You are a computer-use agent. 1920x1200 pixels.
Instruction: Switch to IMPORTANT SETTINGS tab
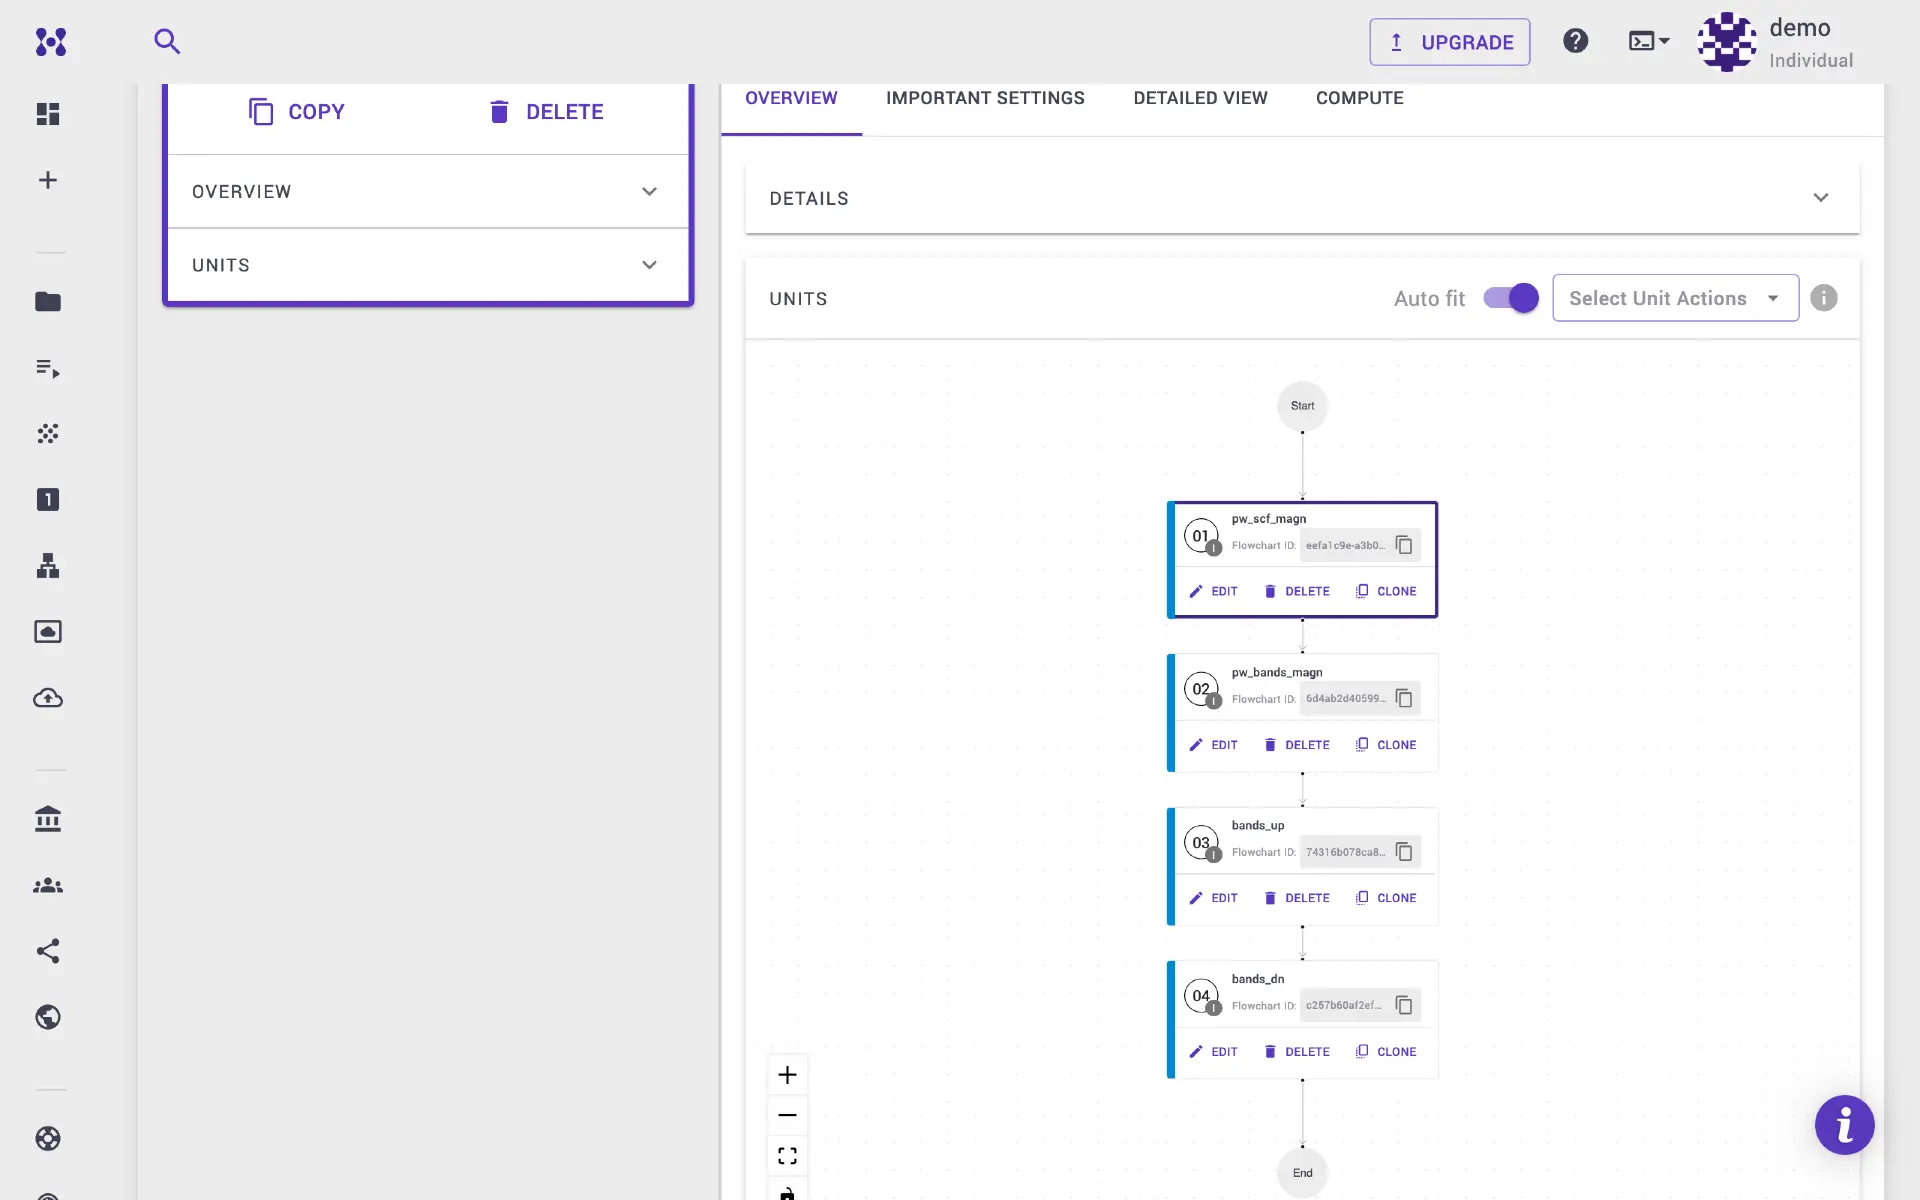pos(984,98)
